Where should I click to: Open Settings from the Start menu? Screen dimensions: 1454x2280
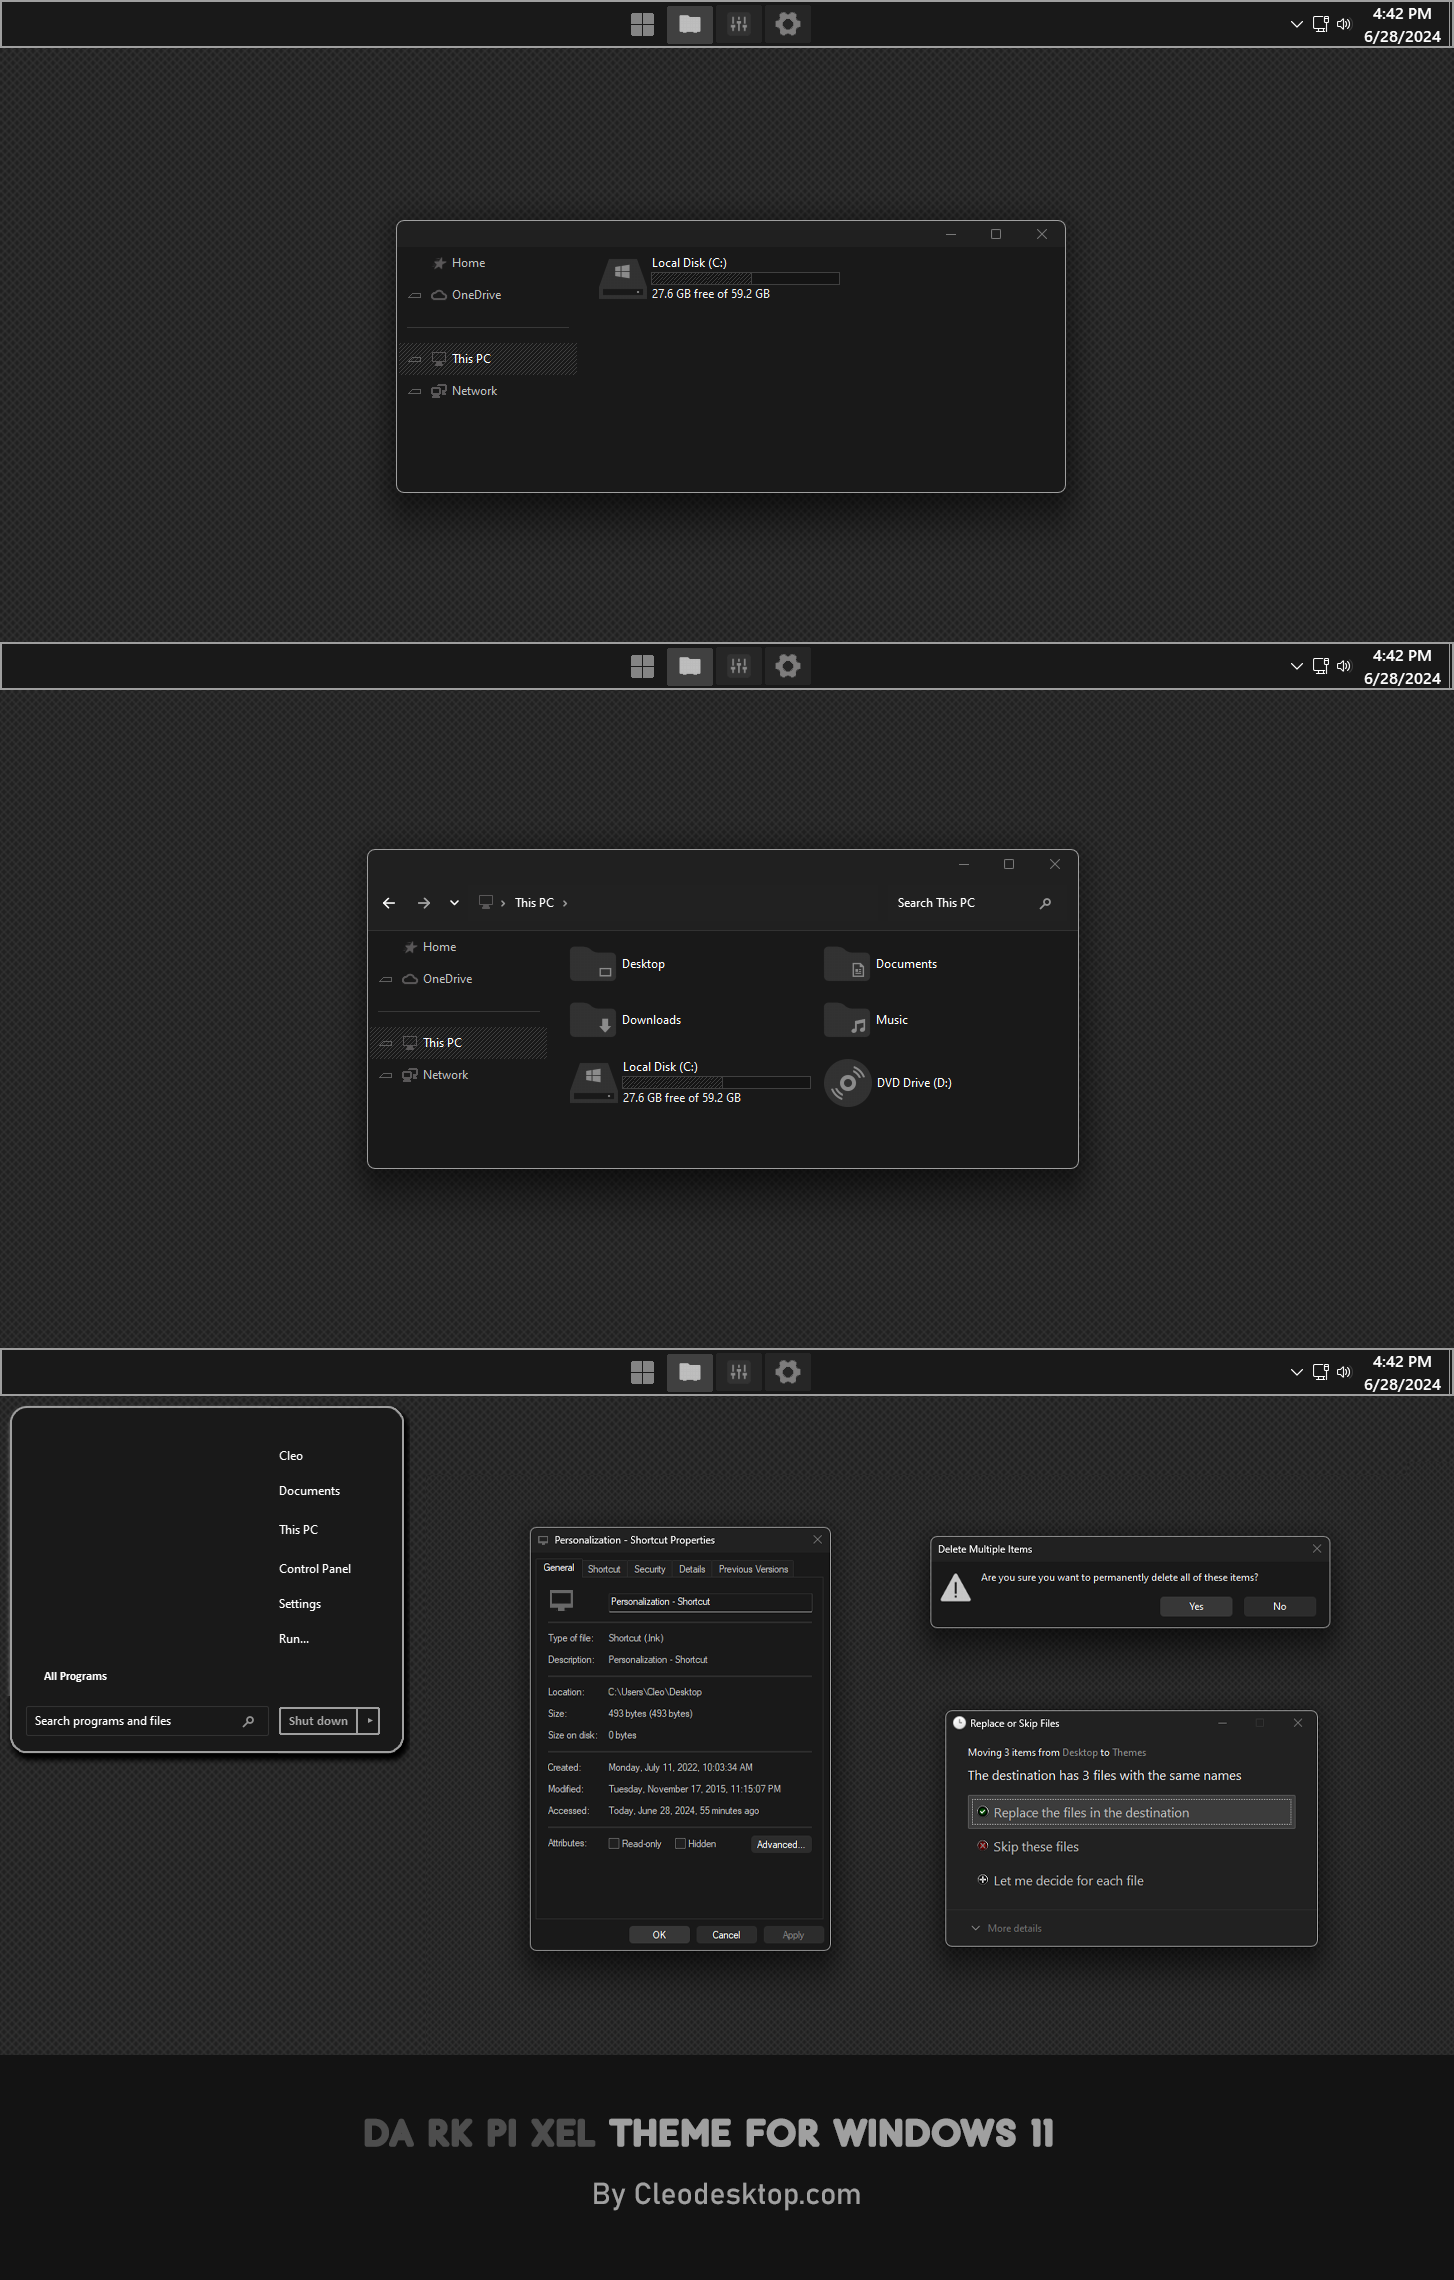300,1604
